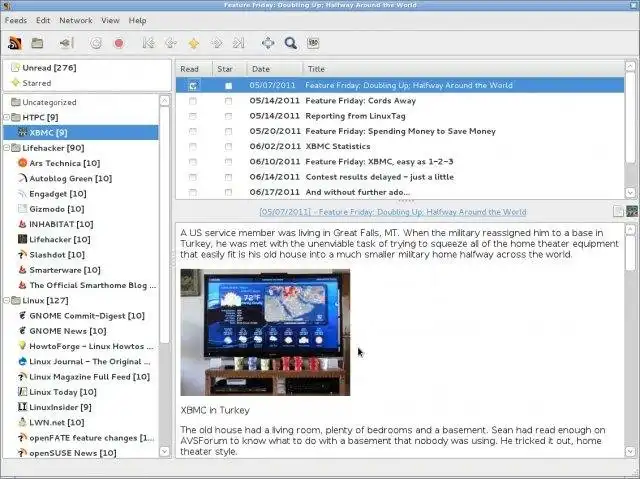Click the LWN.net penguin feed icon
Viewport: 640px width, 479px height.
click(22, 422)
